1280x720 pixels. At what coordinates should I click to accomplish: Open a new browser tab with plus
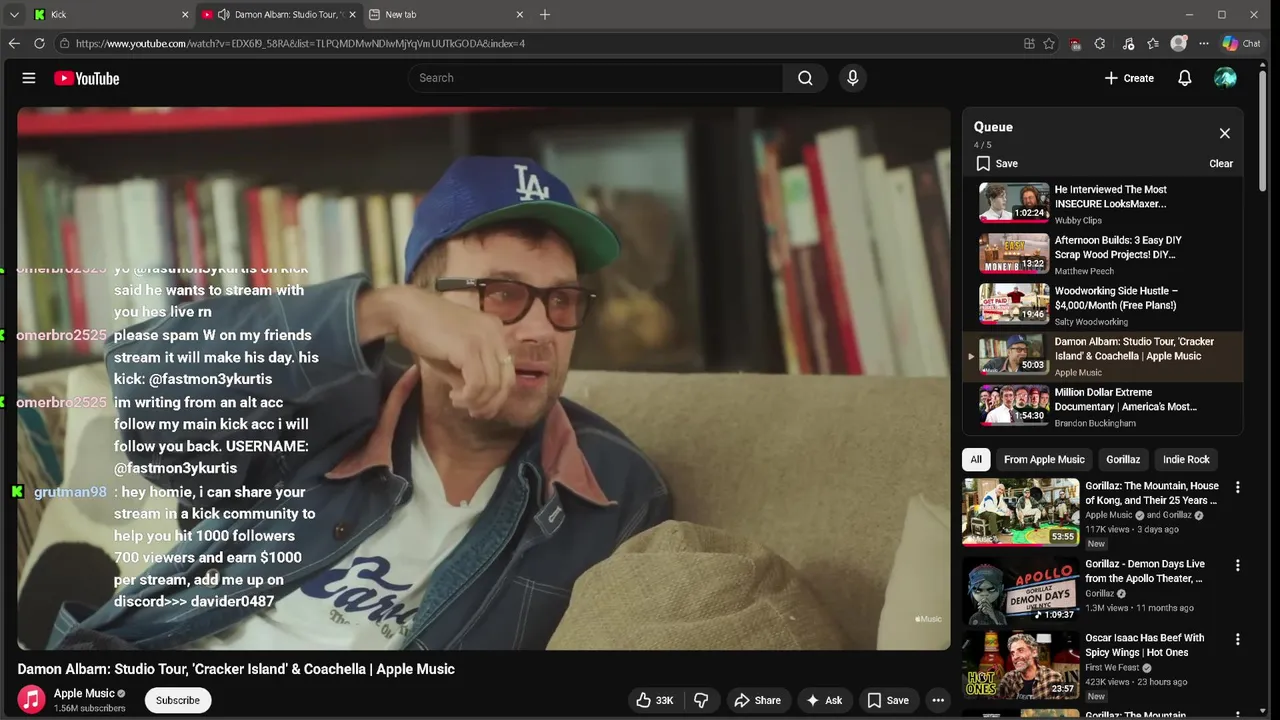click(x=545, y=15)
